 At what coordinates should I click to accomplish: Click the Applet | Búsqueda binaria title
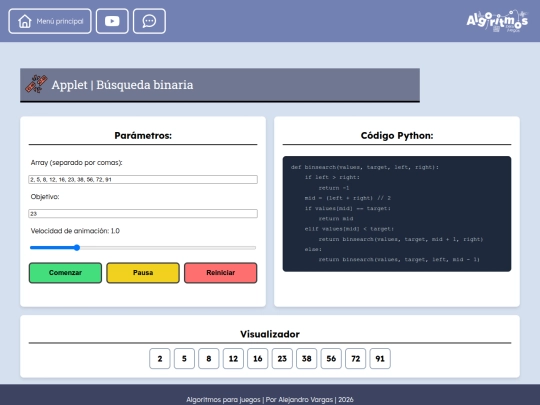(122, 85)
